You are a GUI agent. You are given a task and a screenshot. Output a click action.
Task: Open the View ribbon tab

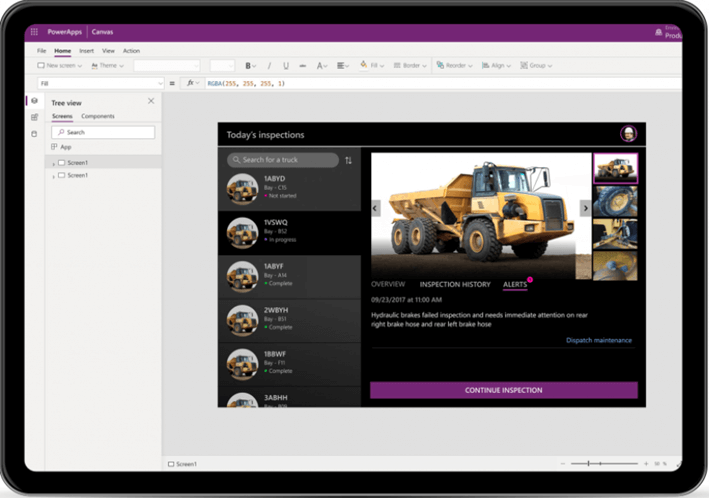tap(108, 51)
